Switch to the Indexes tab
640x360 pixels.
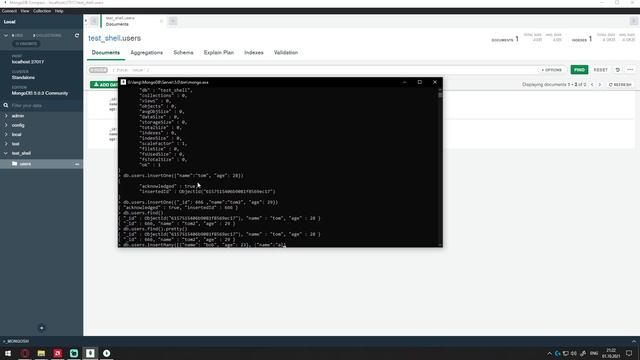point(253,53)
